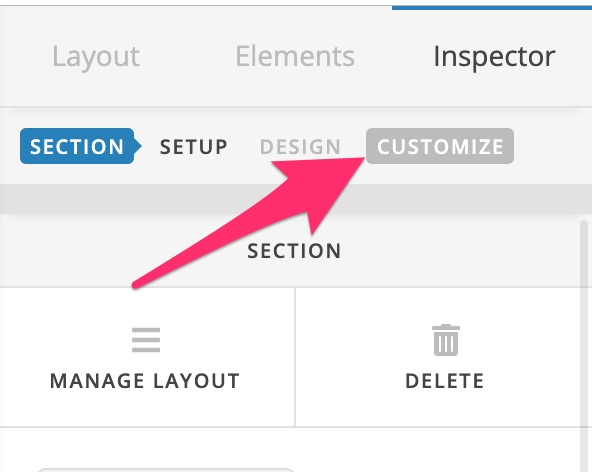The image size is (592, 472).
Task: Click the blue active indicator above Inspector
Action: [x=492, y=8]
